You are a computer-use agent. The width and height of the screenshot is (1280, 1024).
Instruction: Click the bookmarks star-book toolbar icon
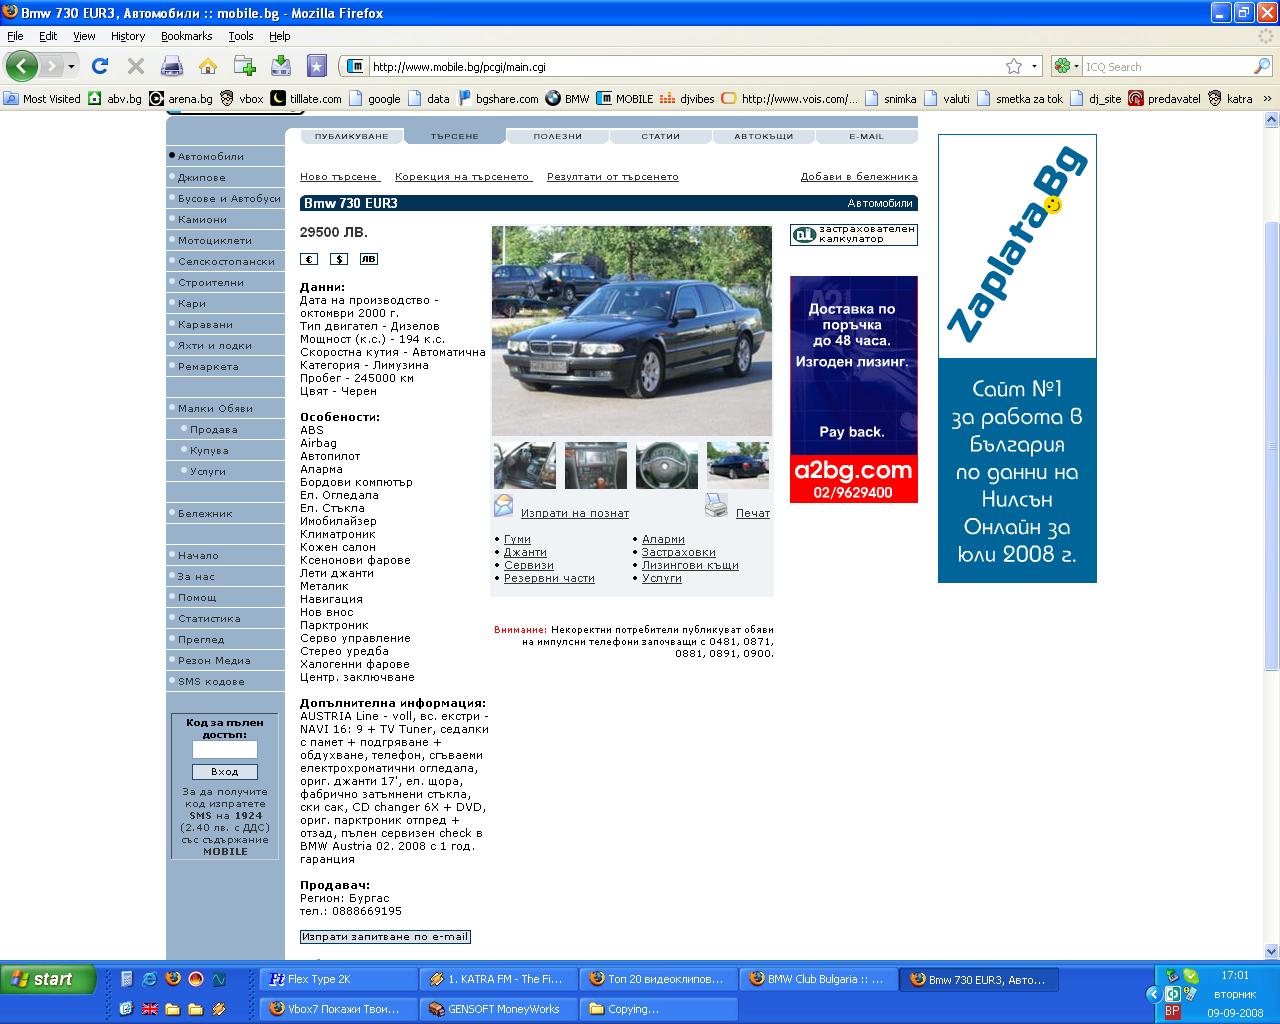coord(317,66)
